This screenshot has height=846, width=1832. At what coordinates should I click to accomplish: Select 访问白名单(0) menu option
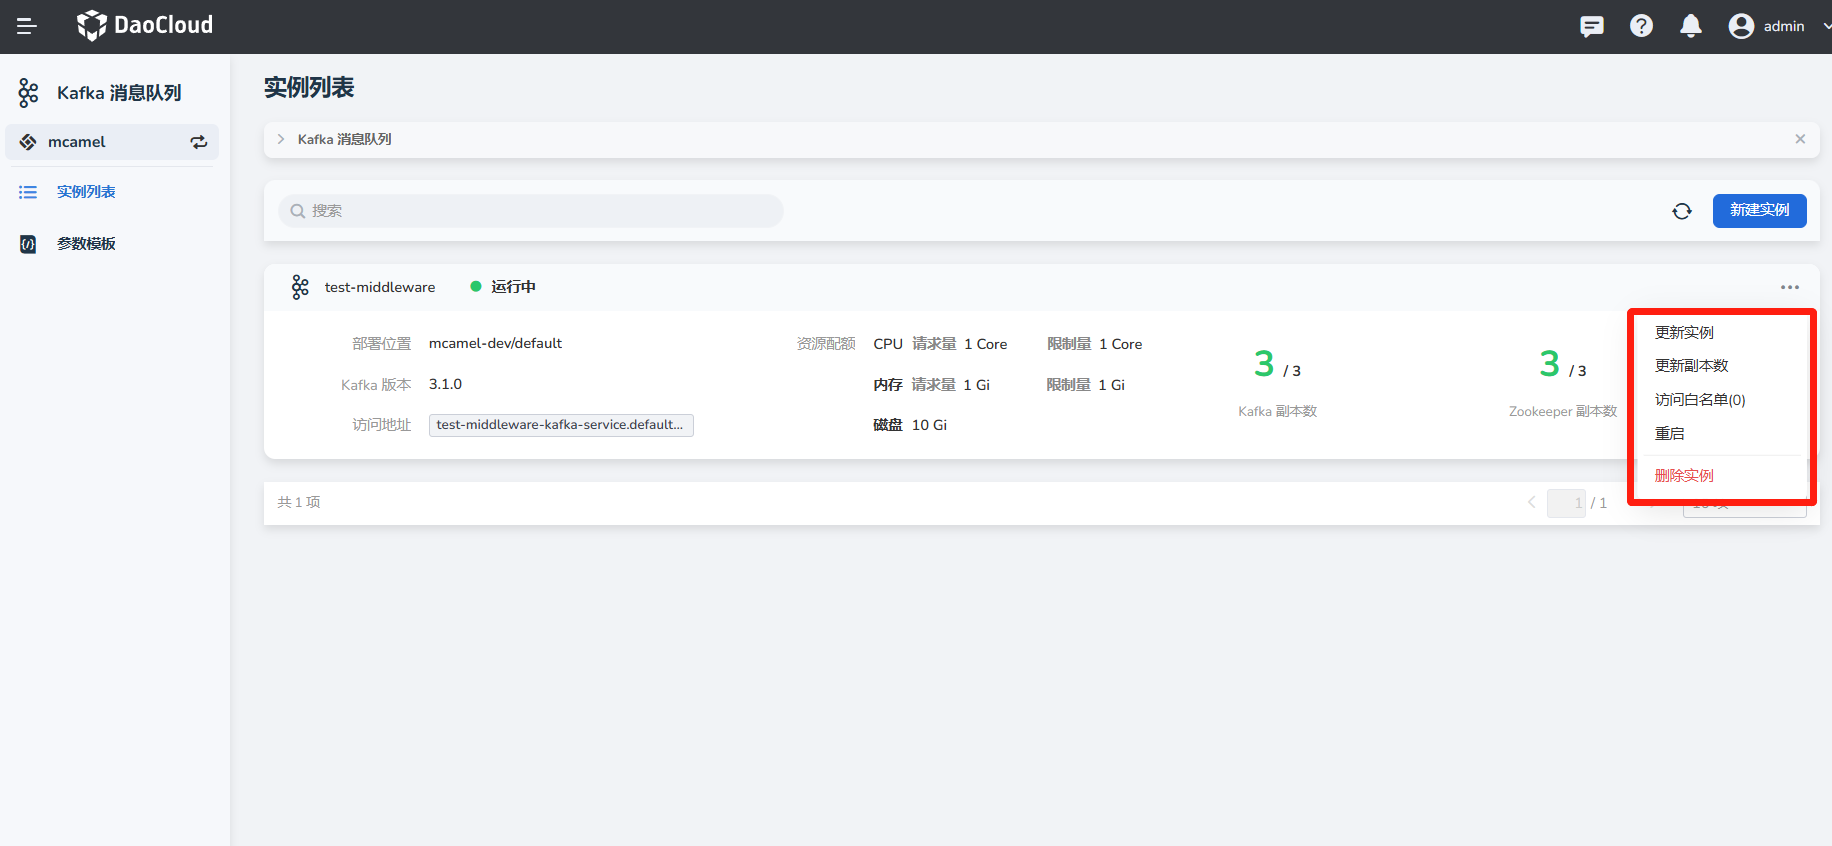(x=1699, y=400)
